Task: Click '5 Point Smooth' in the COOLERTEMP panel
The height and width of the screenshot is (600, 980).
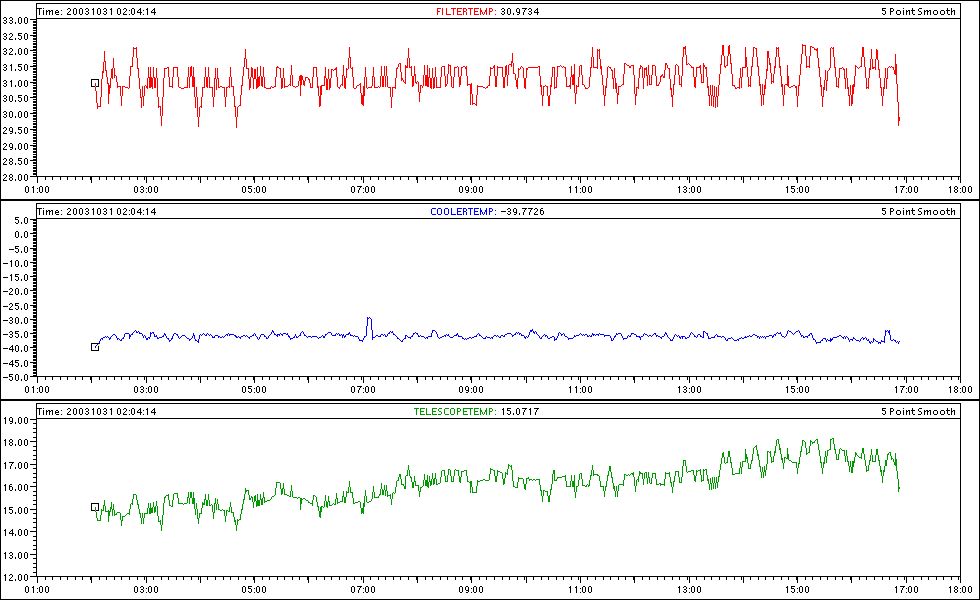Action: pyautogui.click(x=918, y=211)
